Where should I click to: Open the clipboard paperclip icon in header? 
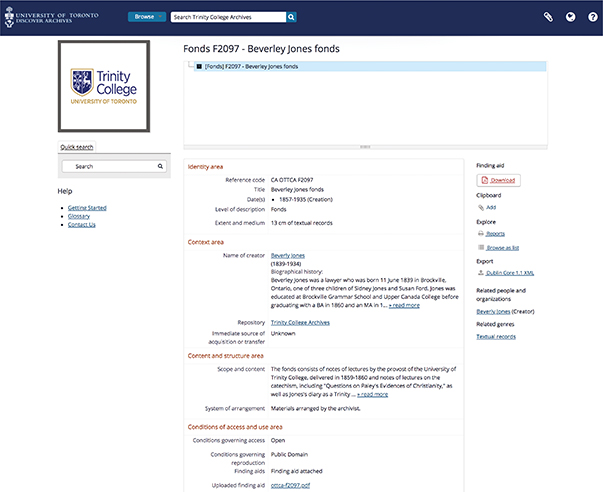(x=548, y=17)
